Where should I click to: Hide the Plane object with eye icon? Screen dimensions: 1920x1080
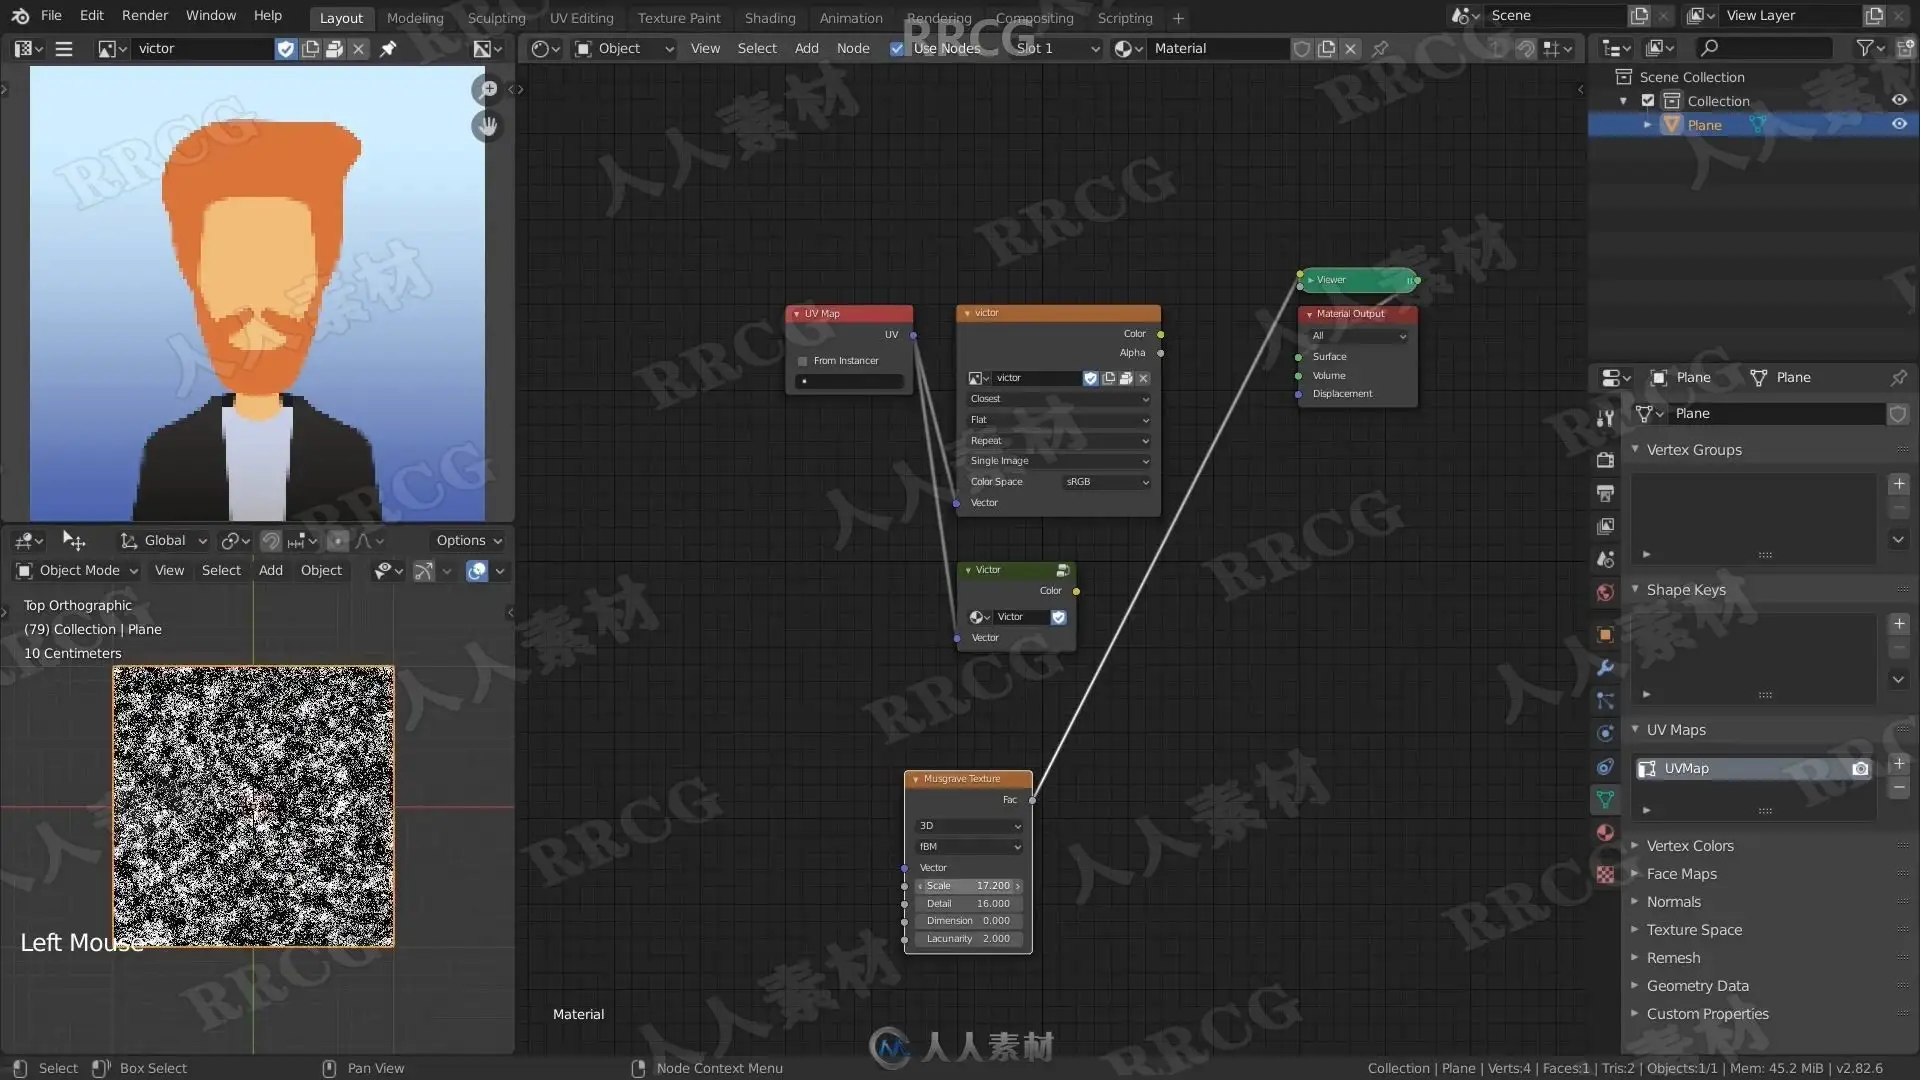pos(1899,125)
